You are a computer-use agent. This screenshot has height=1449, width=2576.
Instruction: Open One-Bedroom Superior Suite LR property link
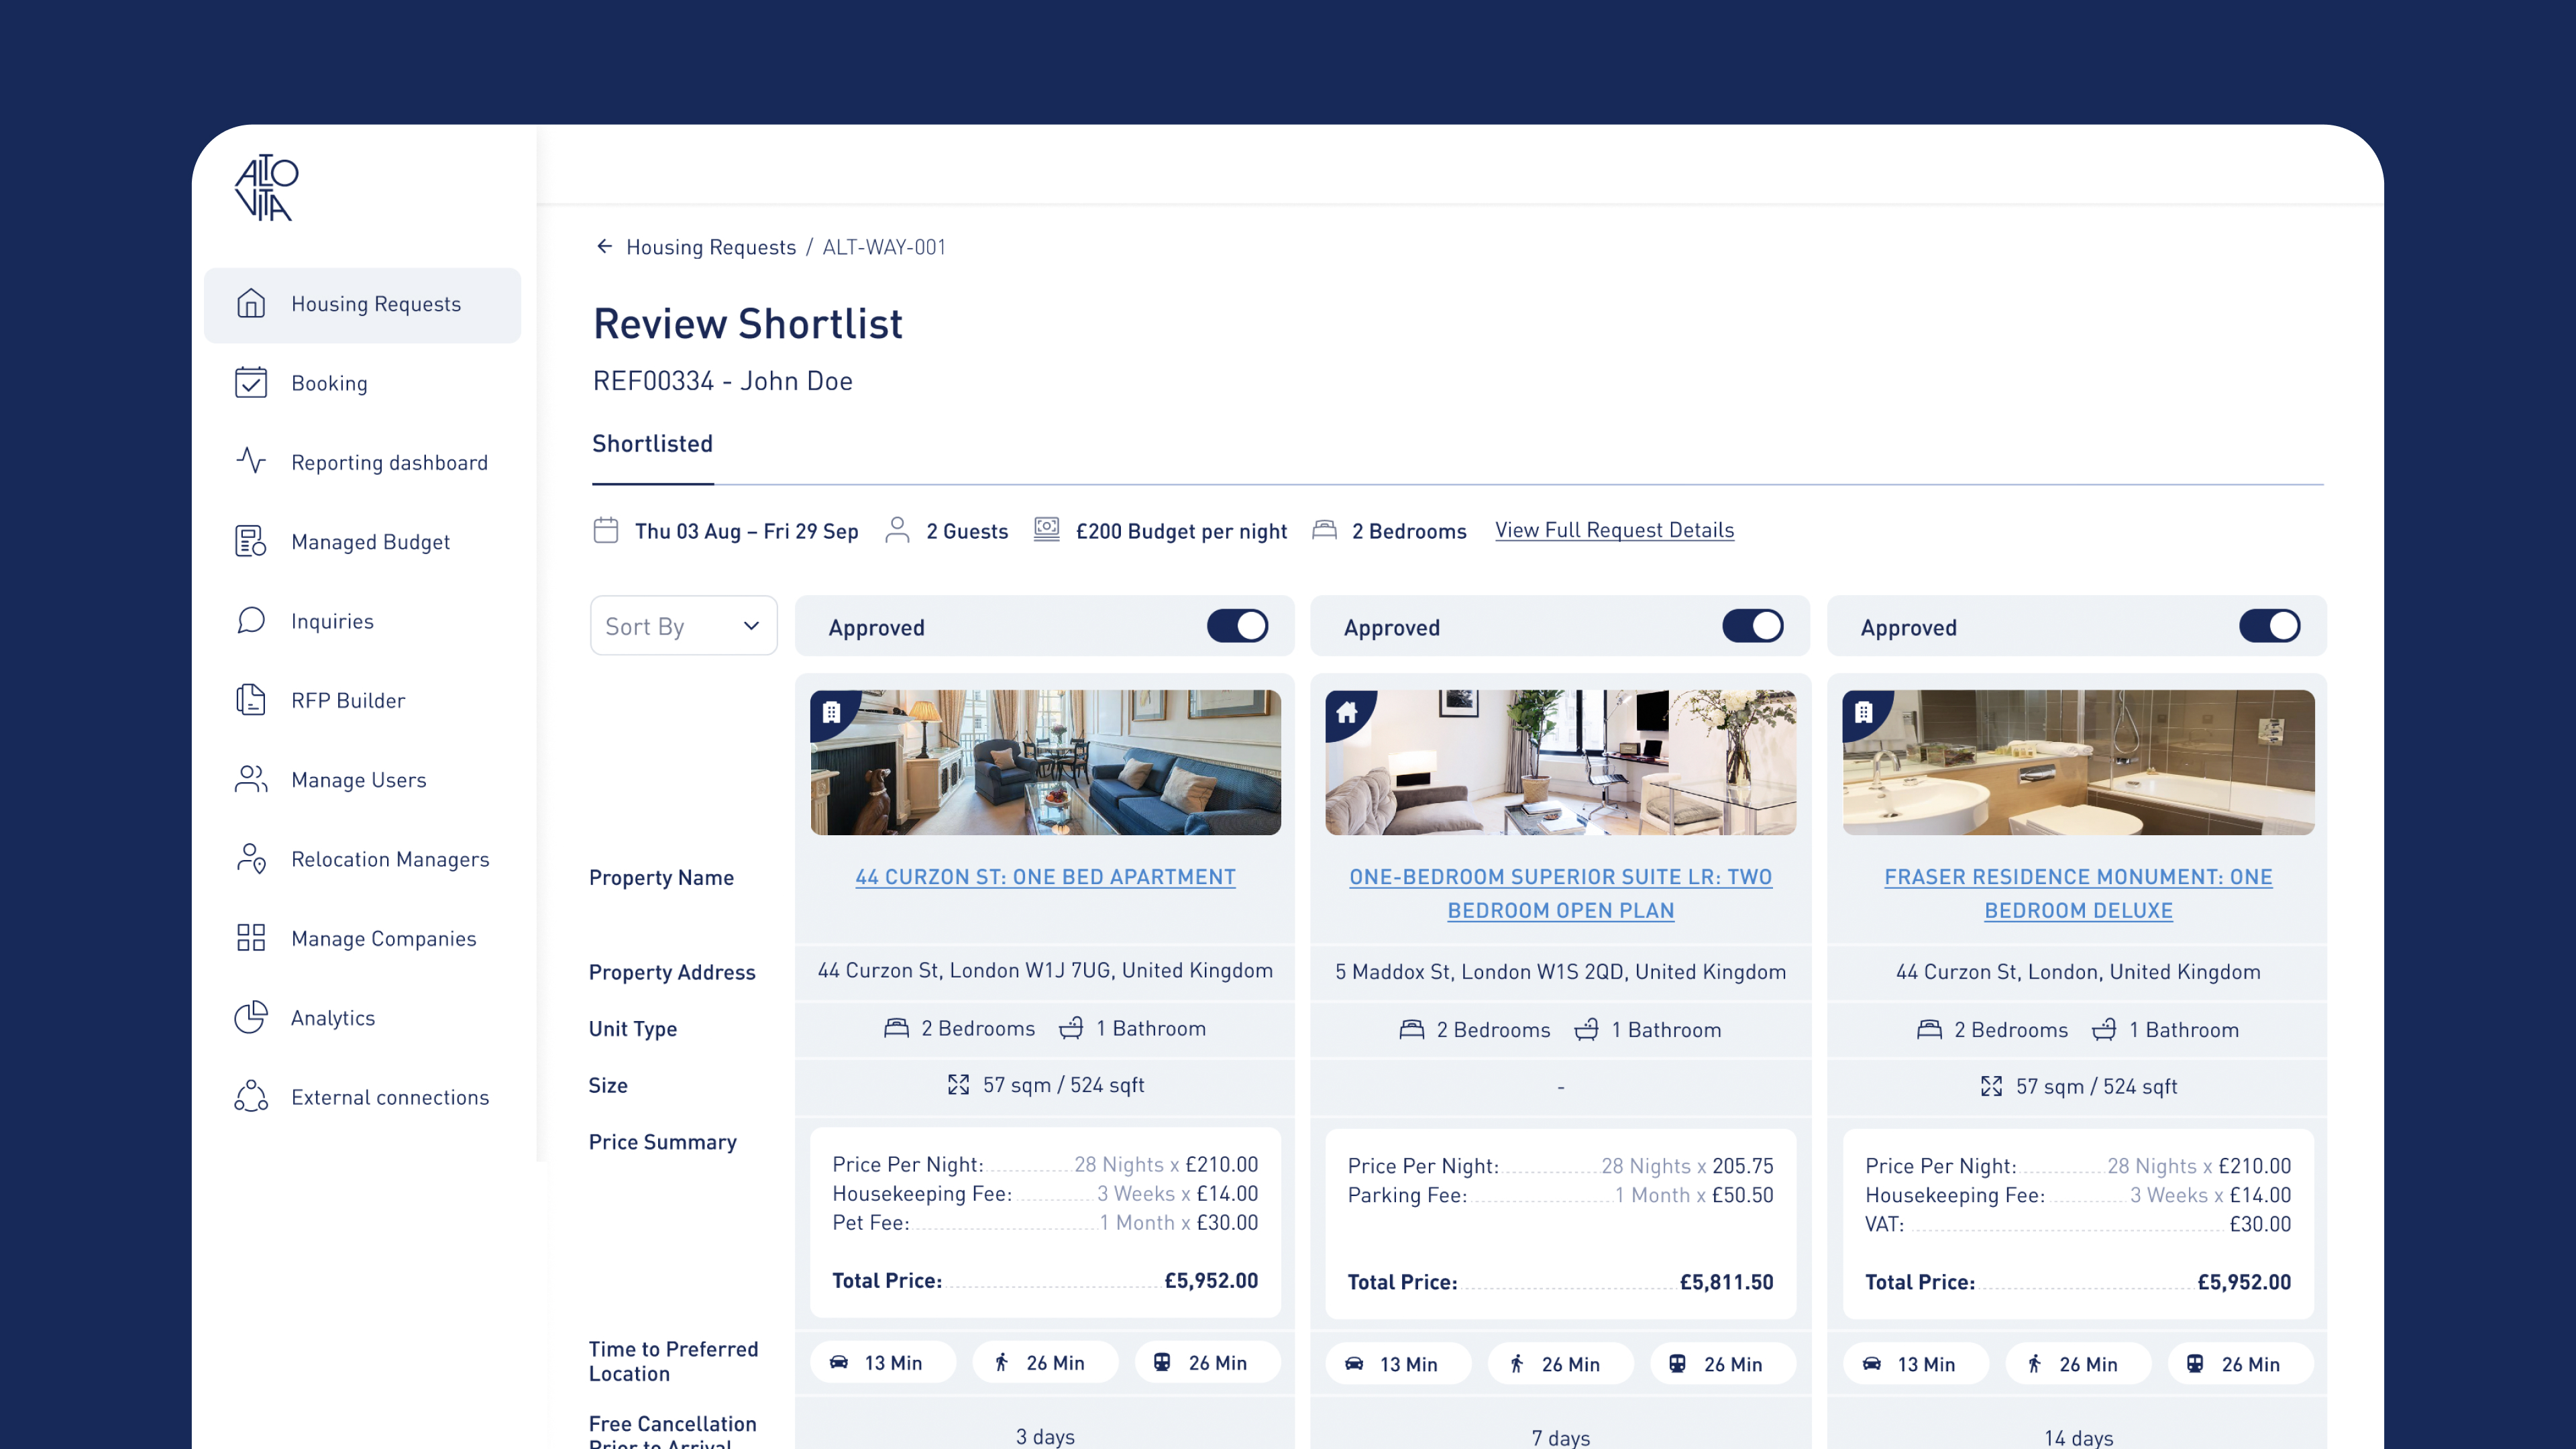pos(1560,893)
